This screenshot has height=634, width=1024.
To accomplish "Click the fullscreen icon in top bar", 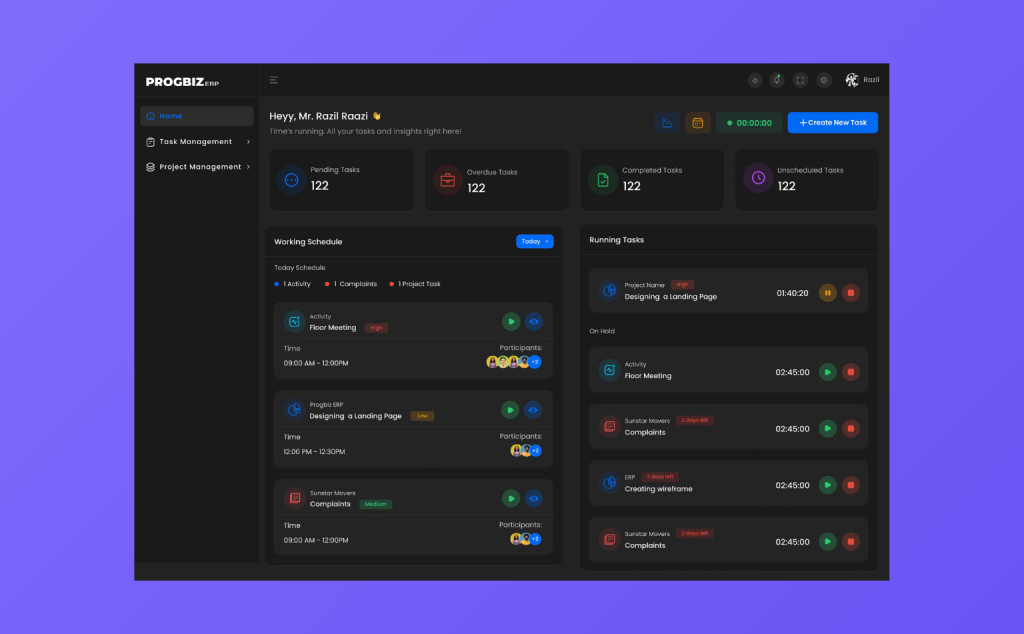I will click(800, 80).
